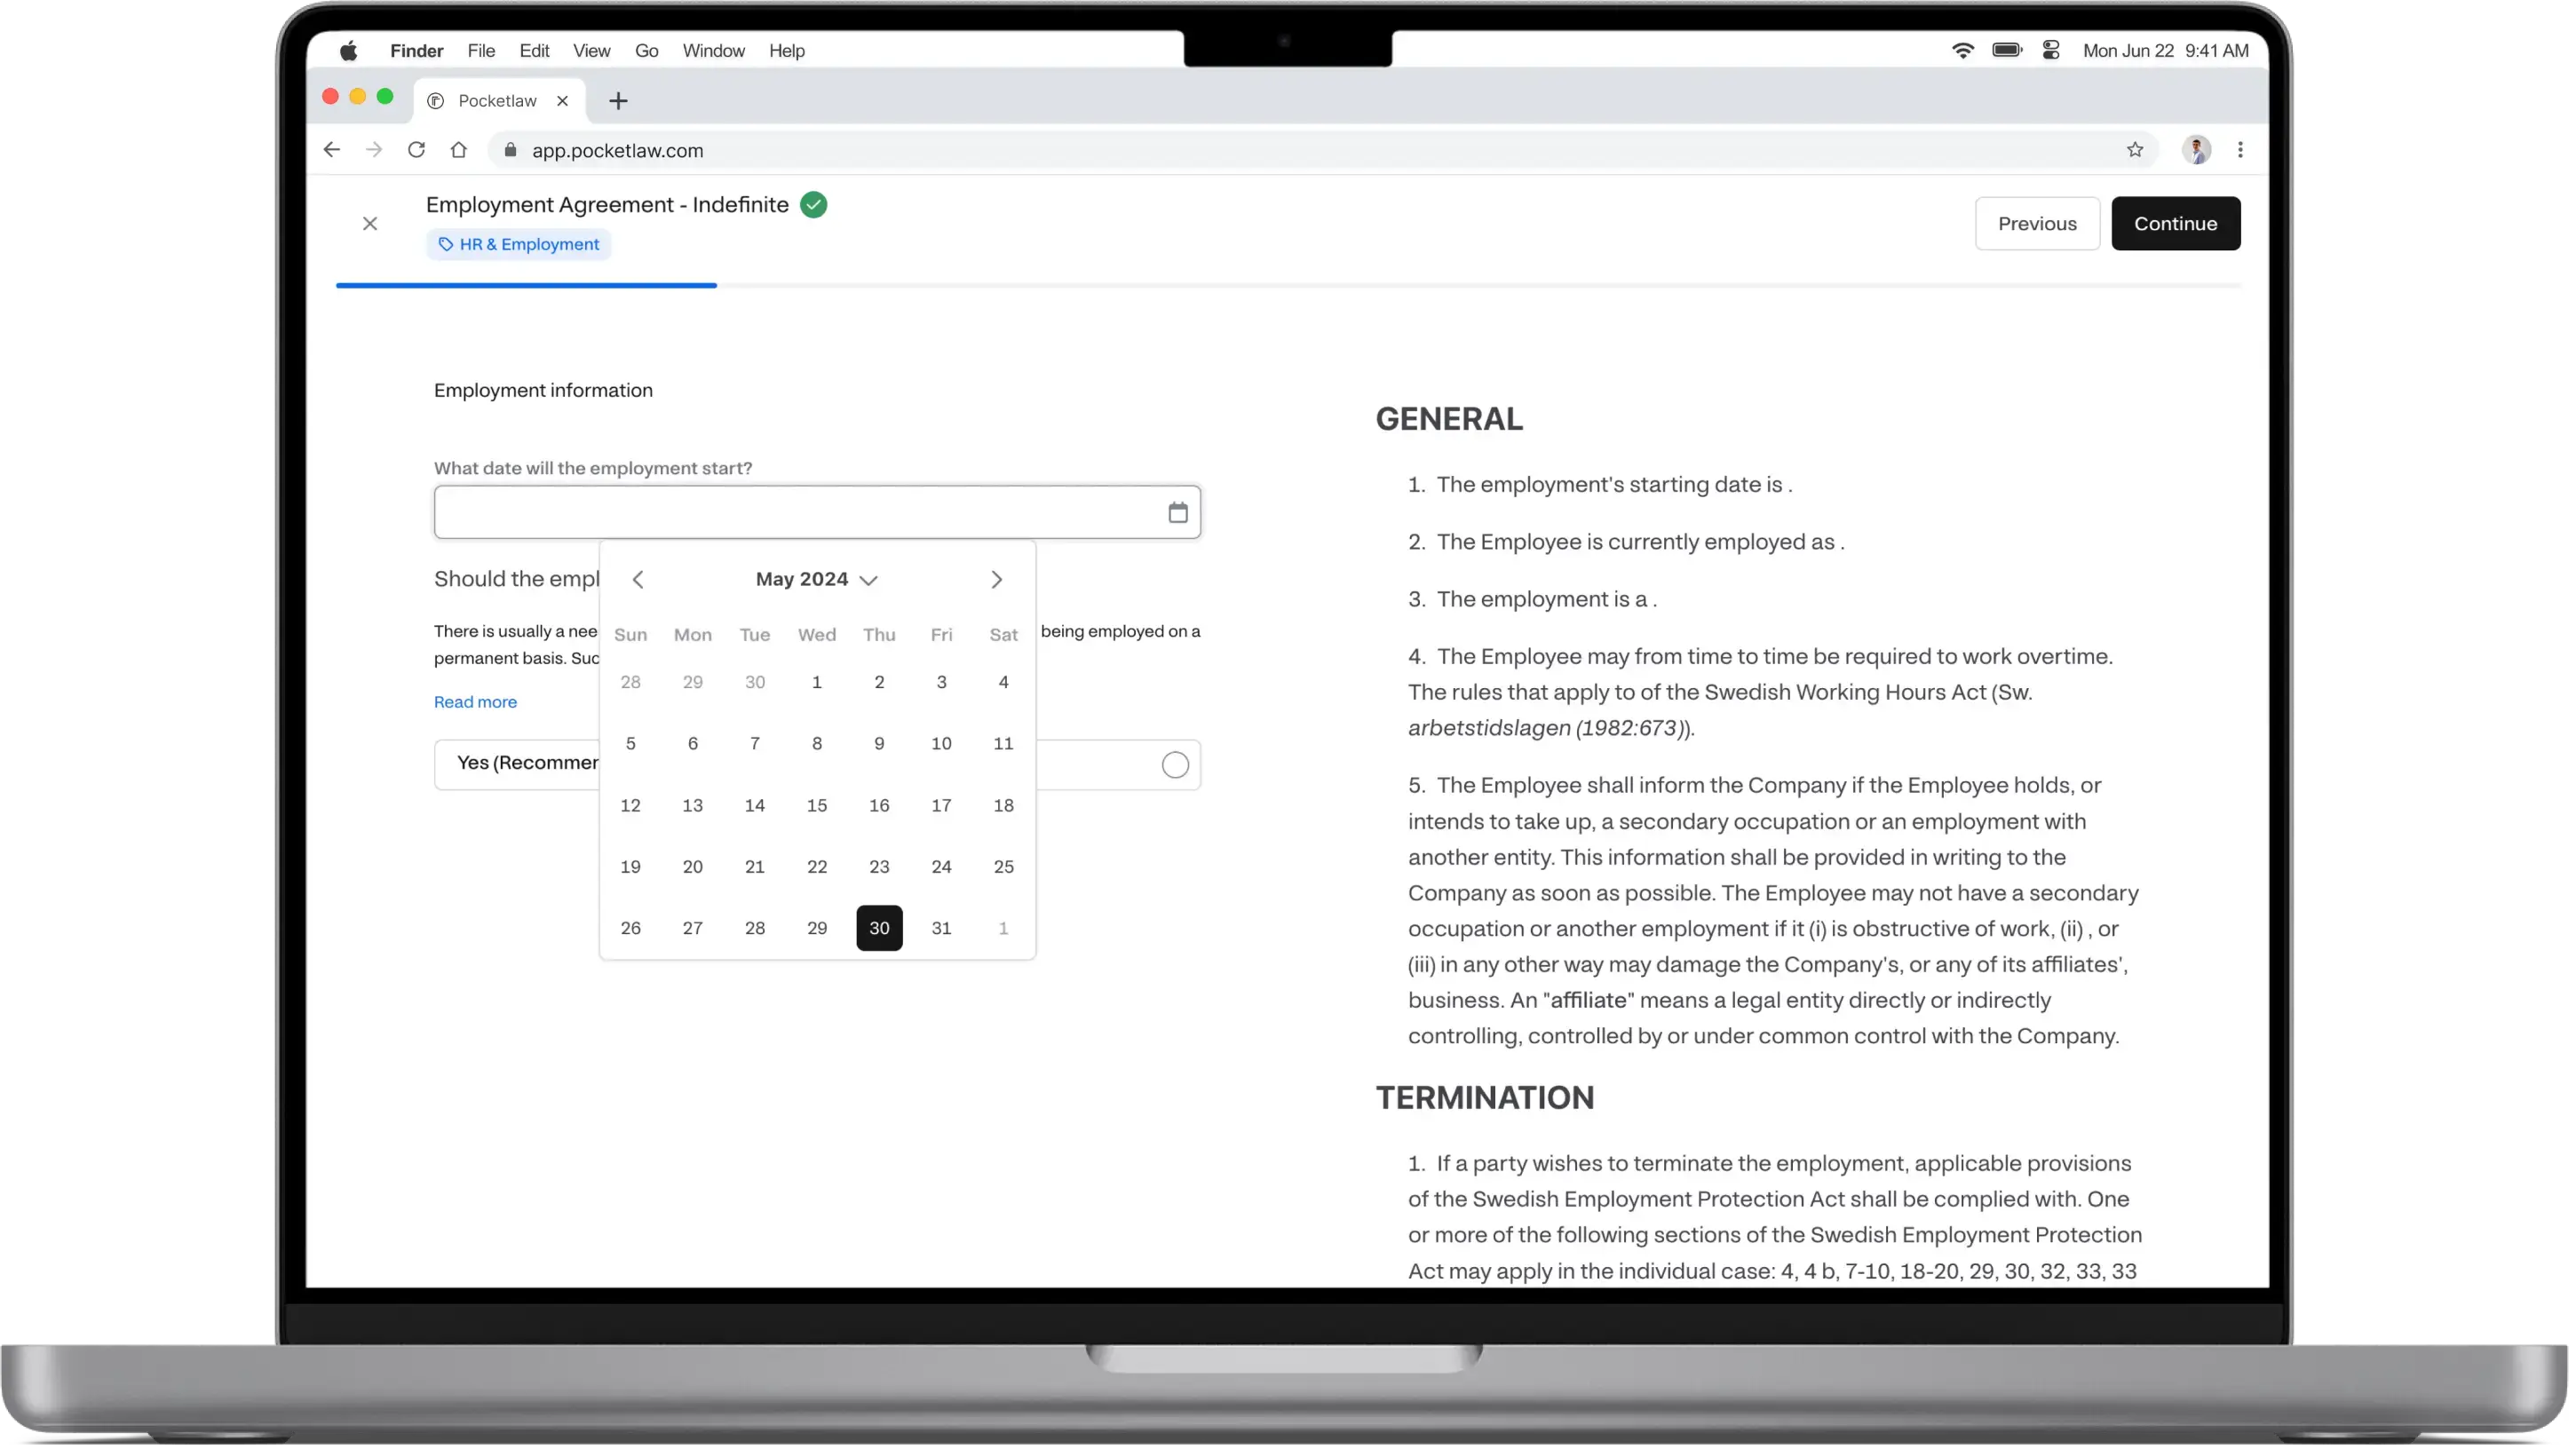Viewport: 2576px width, 1449px height.
Task: Toggle the employment start date field
Action: coord(1177,511)
